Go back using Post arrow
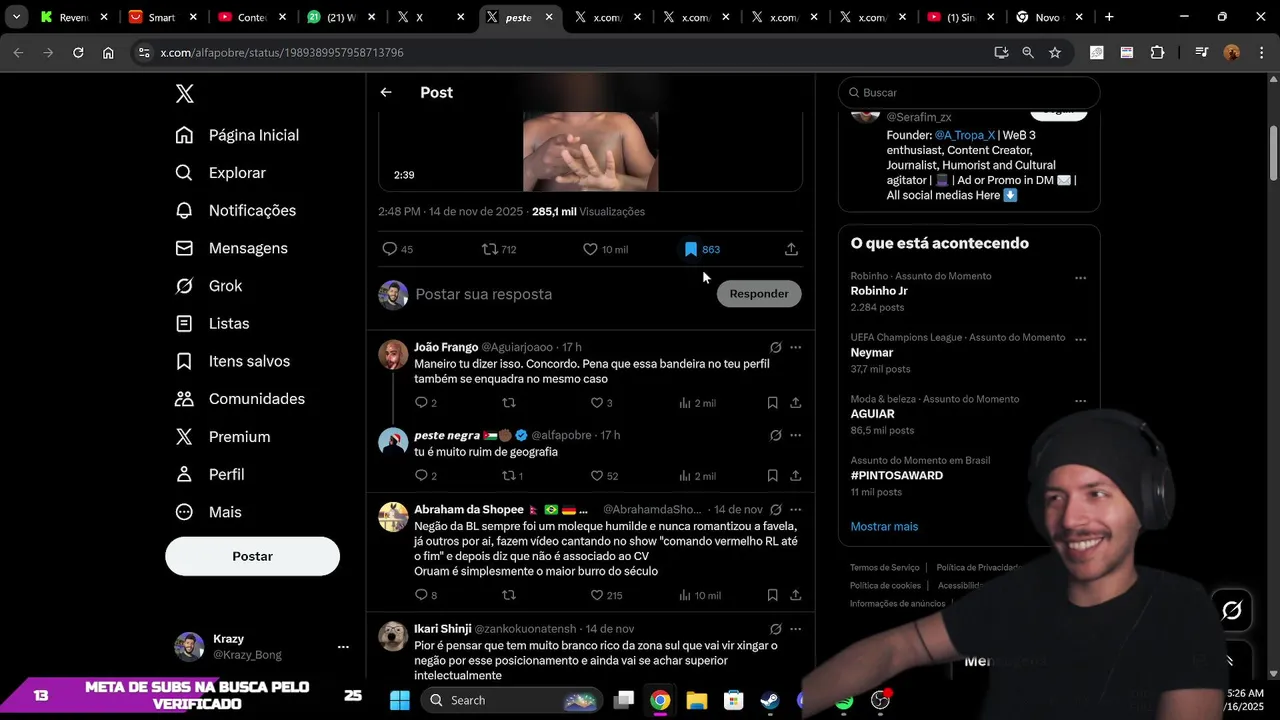 386,92
